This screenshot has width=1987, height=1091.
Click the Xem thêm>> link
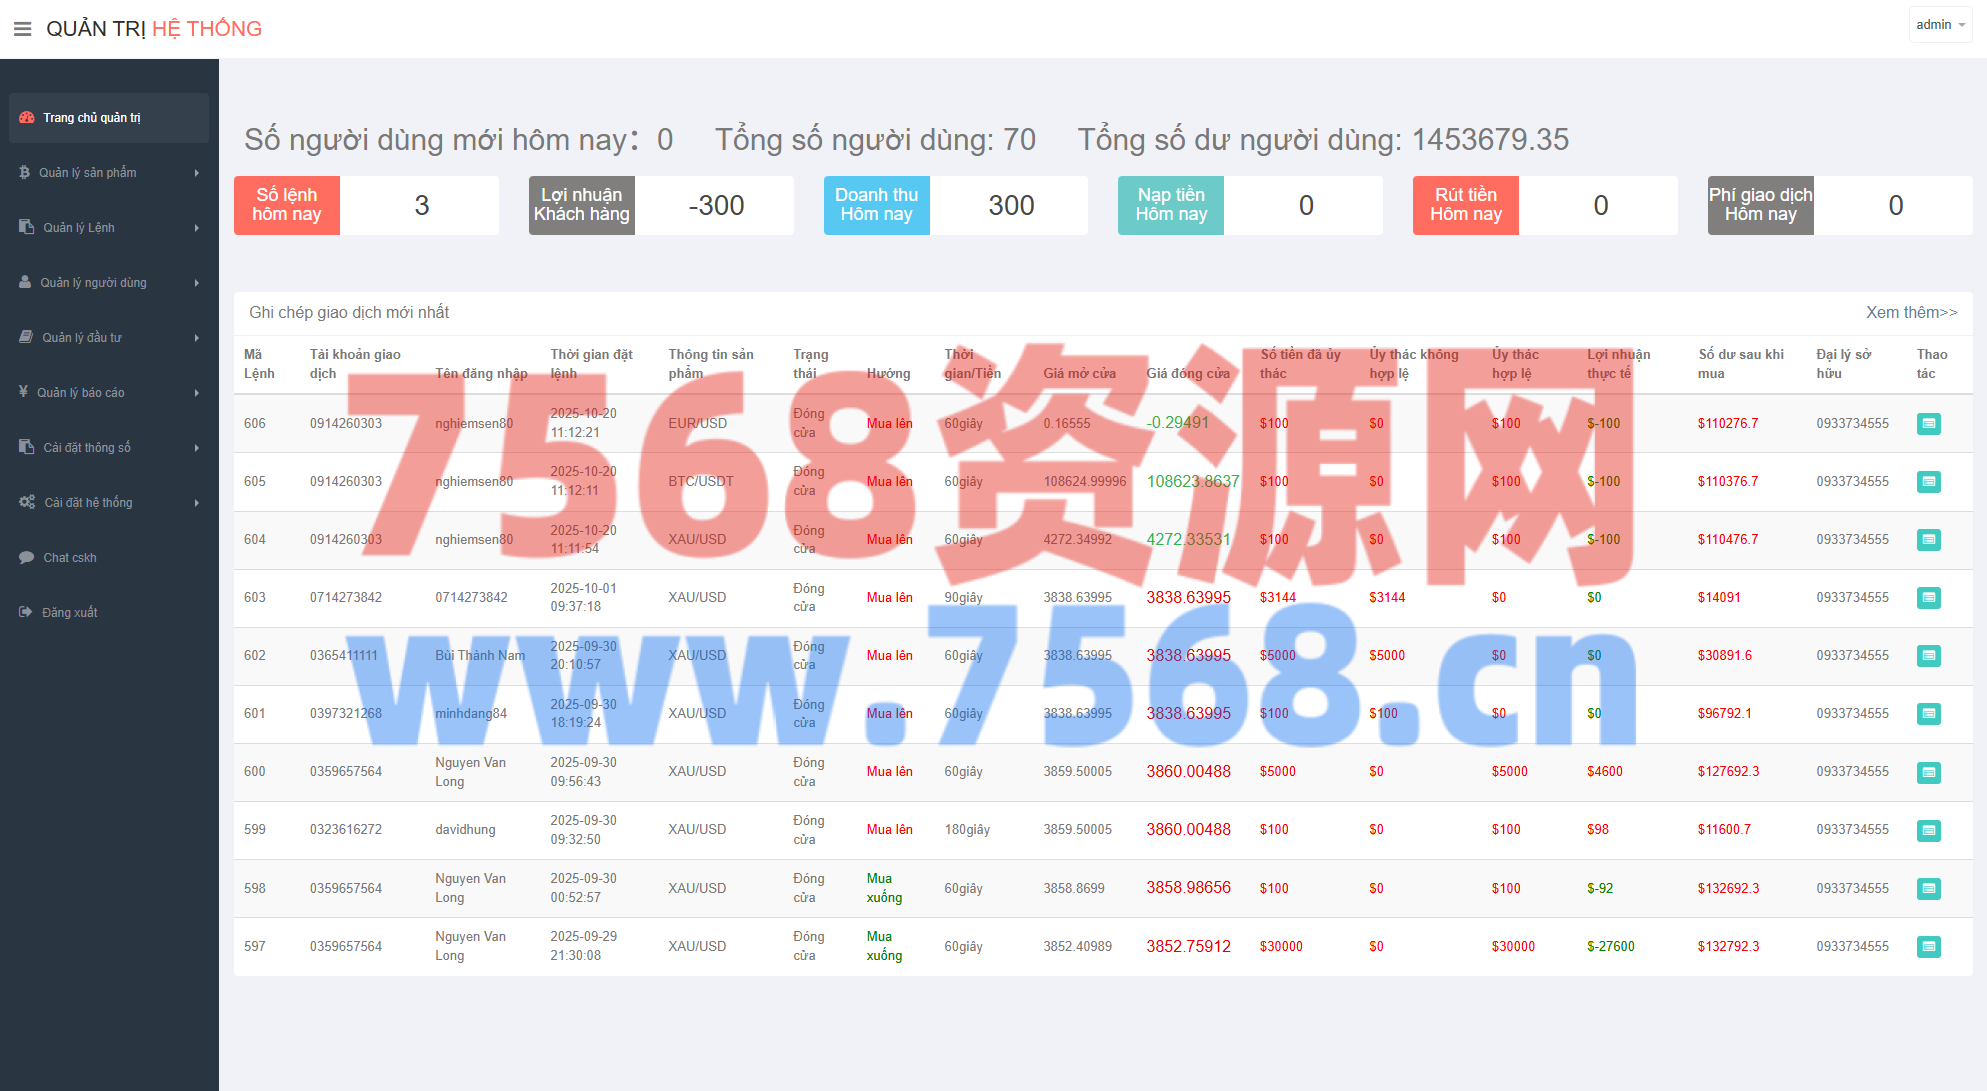pyautogui.click(x=1911, y=312)
